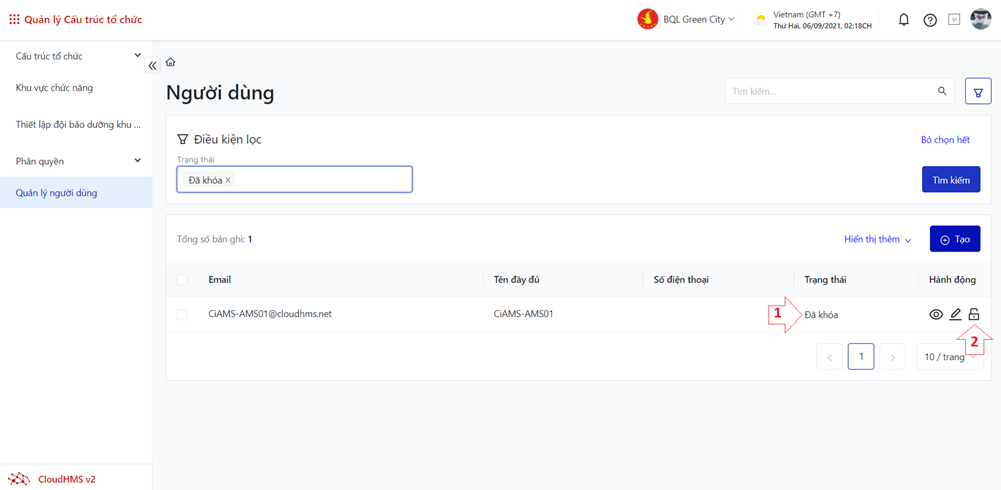Screen dimensions: 1001x490
Task: Open "Hiển thị thêm" dropdown
Action: 877,240
